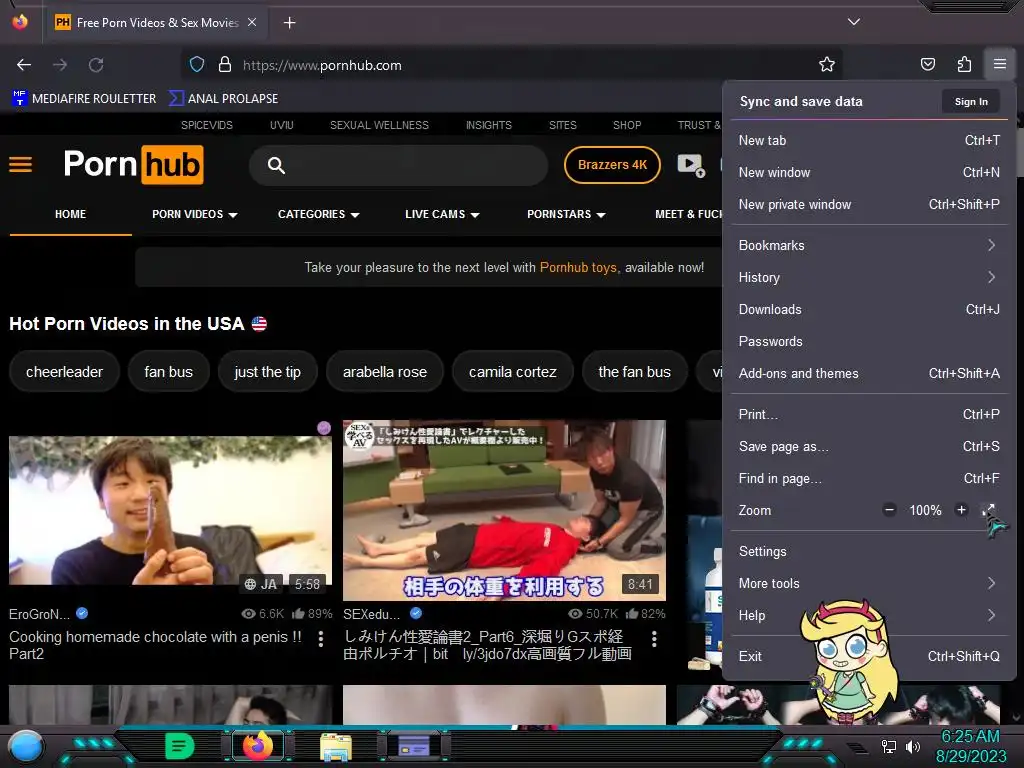Image resolution: width=1024 pixels, height=768 pixels.
Task: Open the PORNSTARS dropdown
Action: coord(566,214)
